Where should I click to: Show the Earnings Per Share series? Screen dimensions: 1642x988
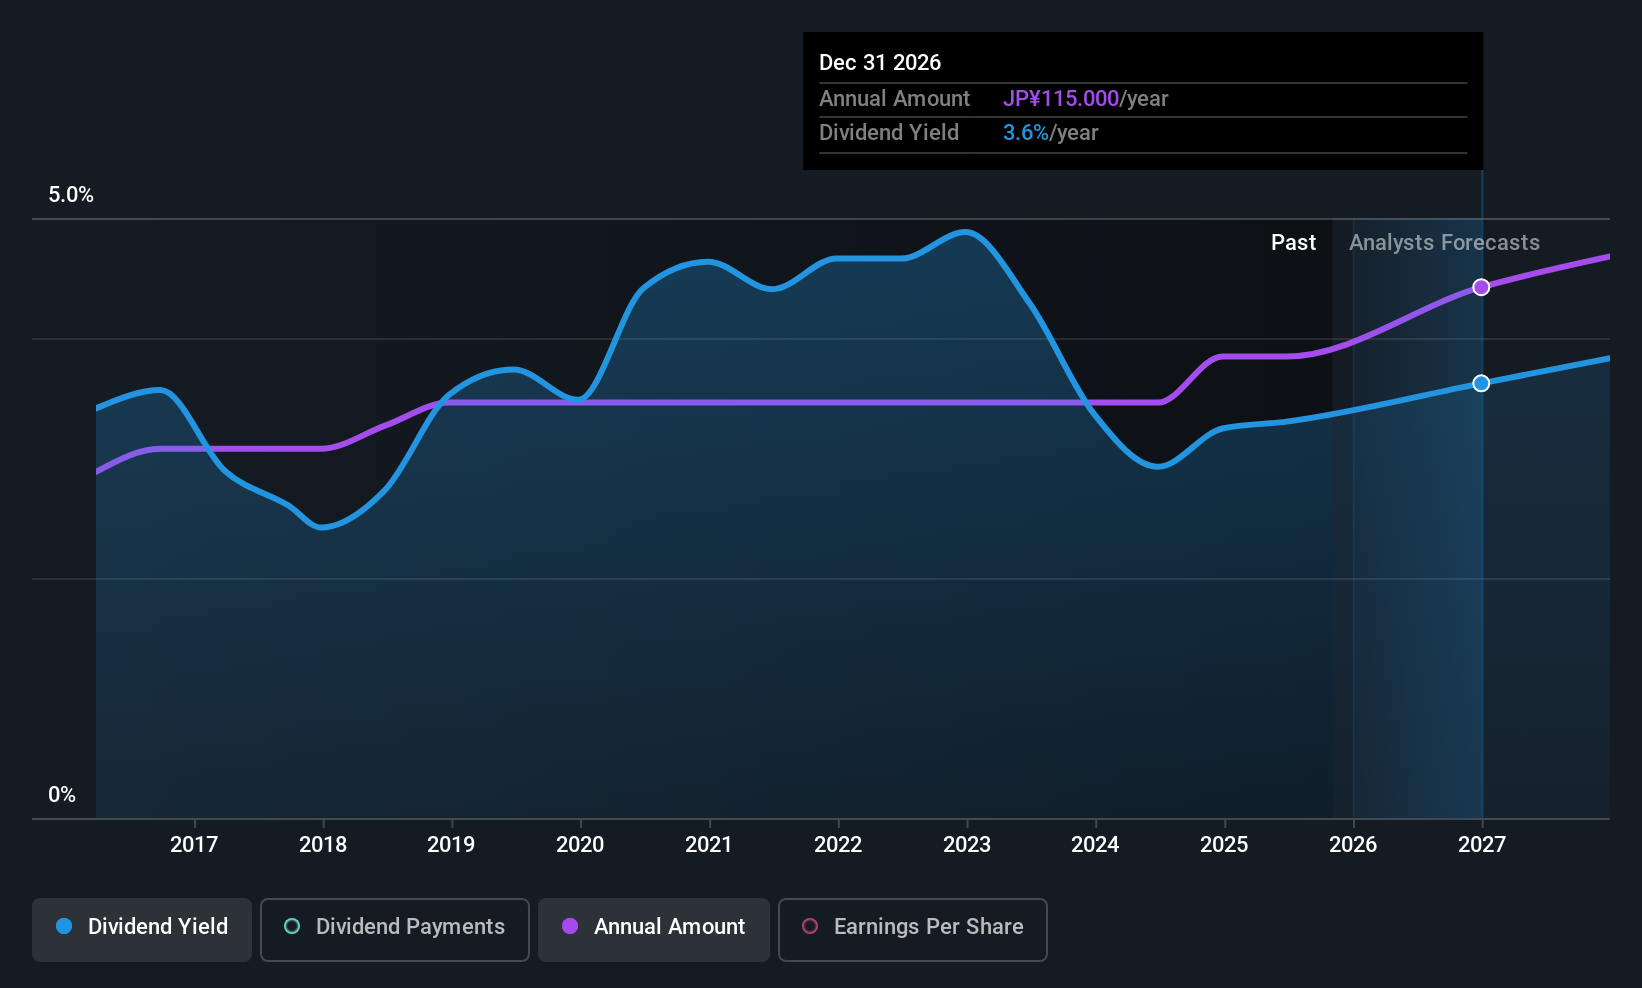(913, 930)
